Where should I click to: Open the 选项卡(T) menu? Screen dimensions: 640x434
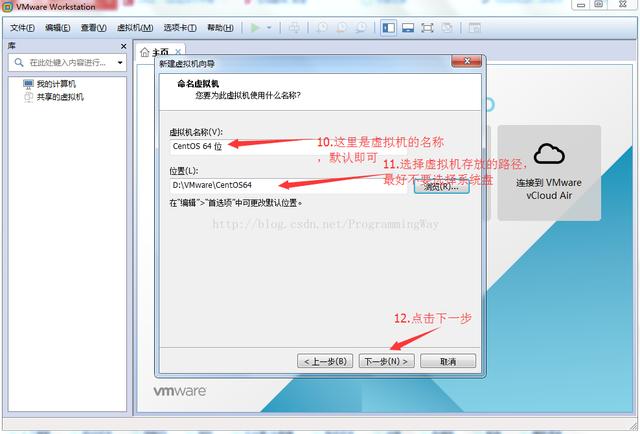pyautogui.click(x=181, y=27)
